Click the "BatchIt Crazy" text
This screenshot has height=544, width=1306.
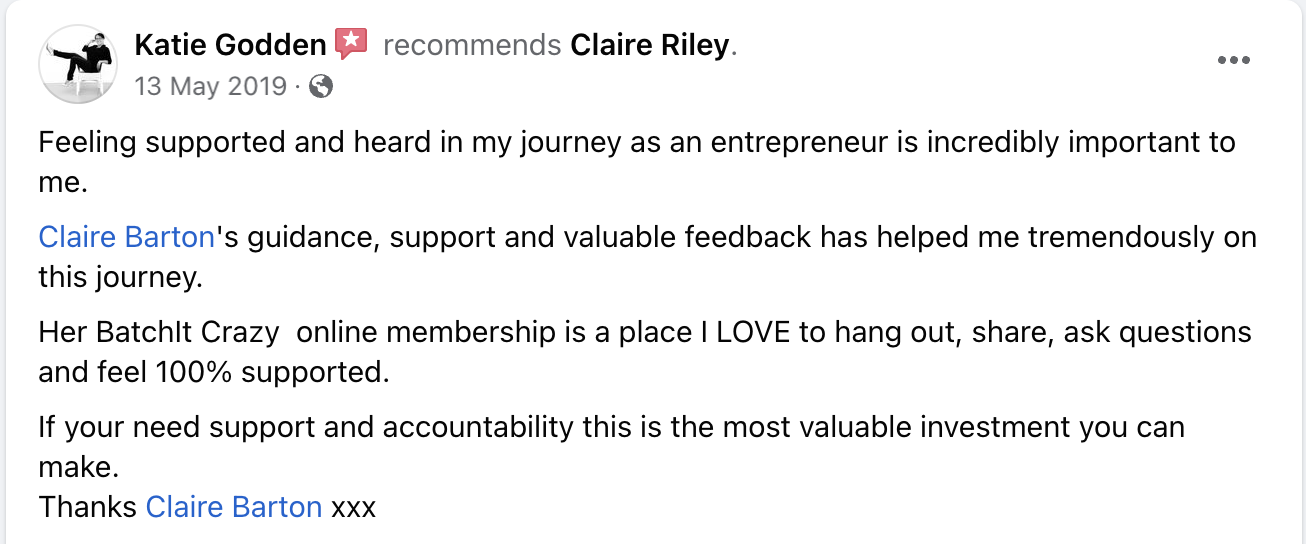(x=186, y=332)
